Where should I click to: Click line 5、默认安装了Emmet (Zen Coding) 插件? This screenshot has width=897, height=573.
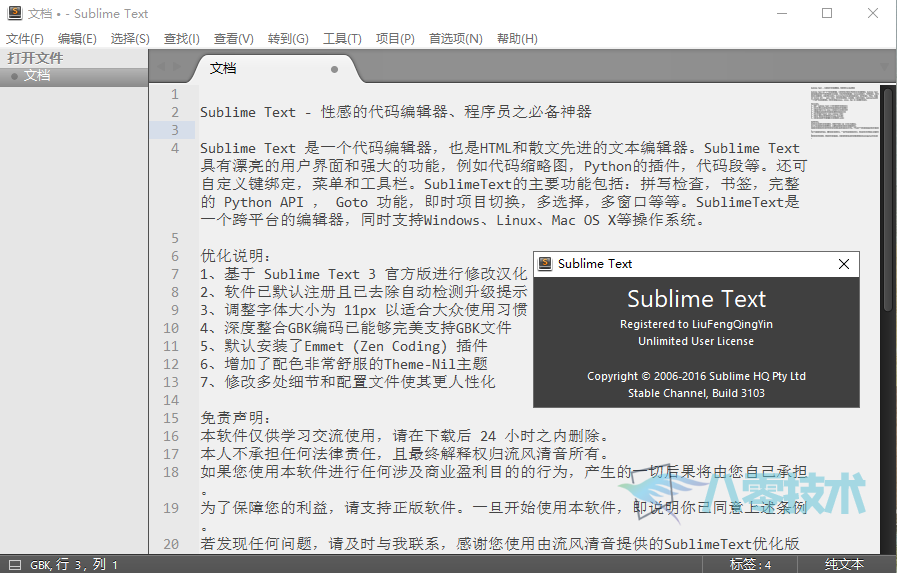[x=344, y=346]
